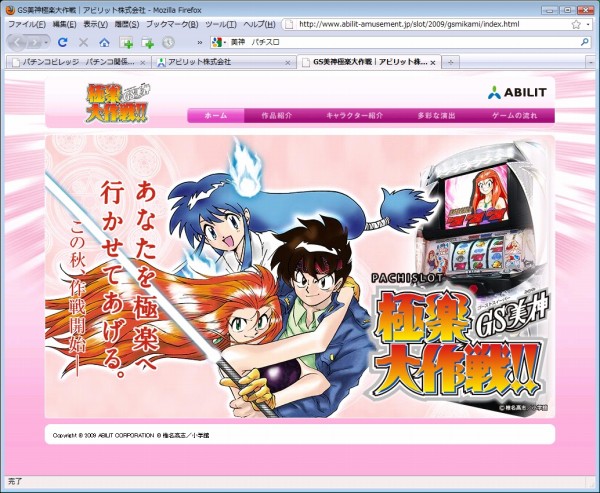Open the ゲームの流れ page link
The height and width of the screenshot is (493, 600).
click(x=514, y=116)
